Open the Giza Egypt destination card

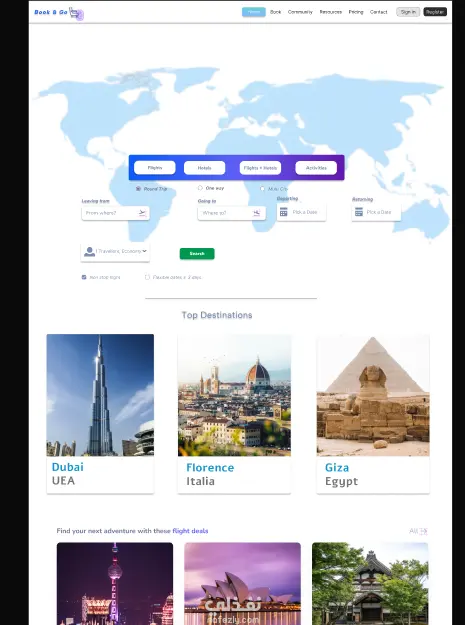click(x=373, y=414)
